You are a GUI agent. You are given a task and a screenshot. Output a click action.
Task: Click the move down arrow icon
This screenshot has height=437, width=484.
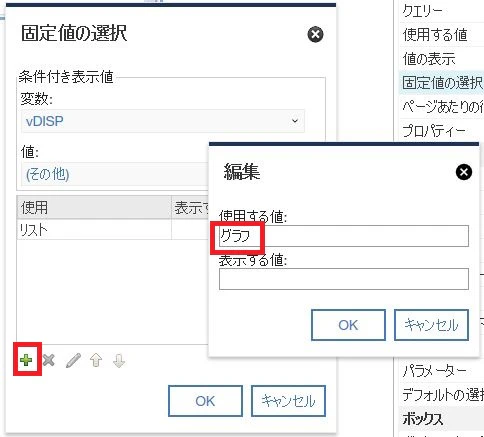(x=119, y=360)
